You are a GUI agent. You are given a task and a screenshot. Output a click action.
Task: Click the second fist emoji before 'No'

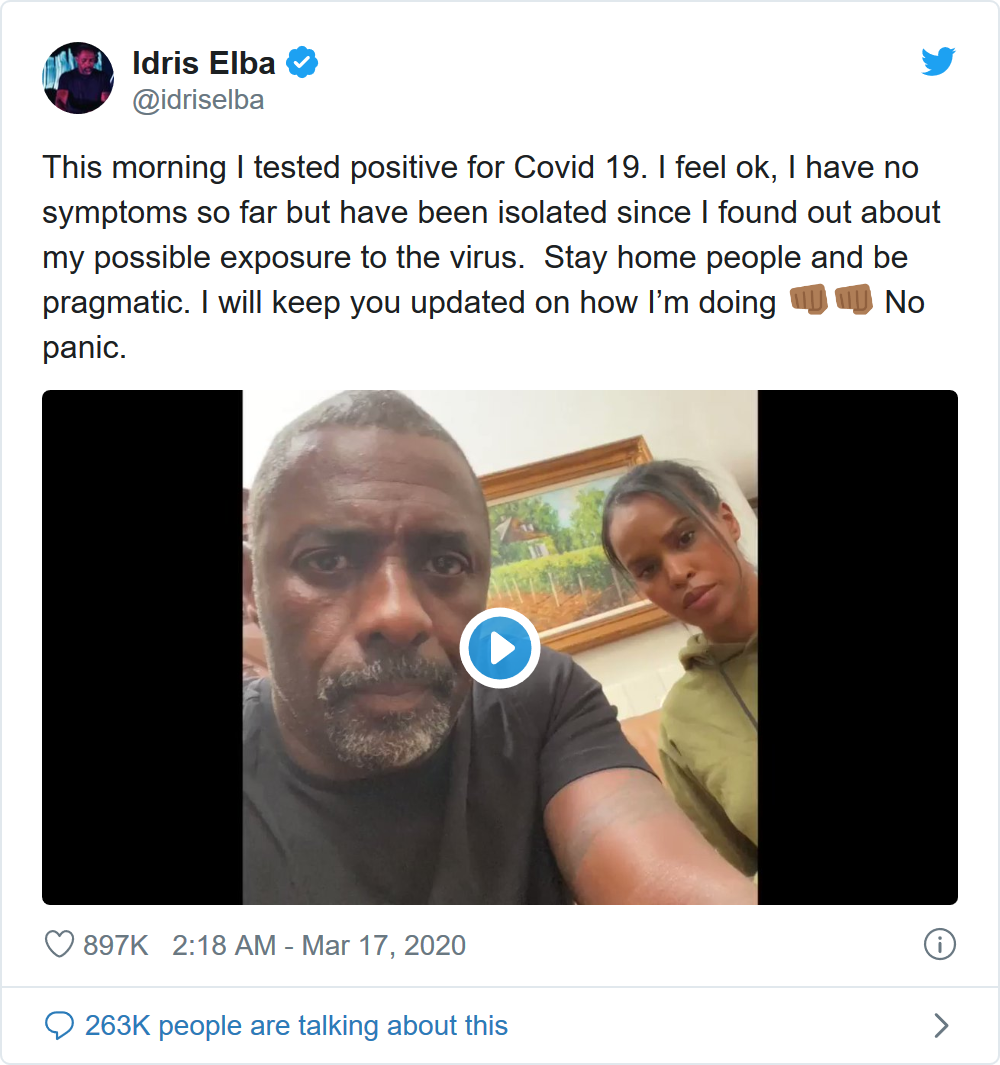coord(853,301)
